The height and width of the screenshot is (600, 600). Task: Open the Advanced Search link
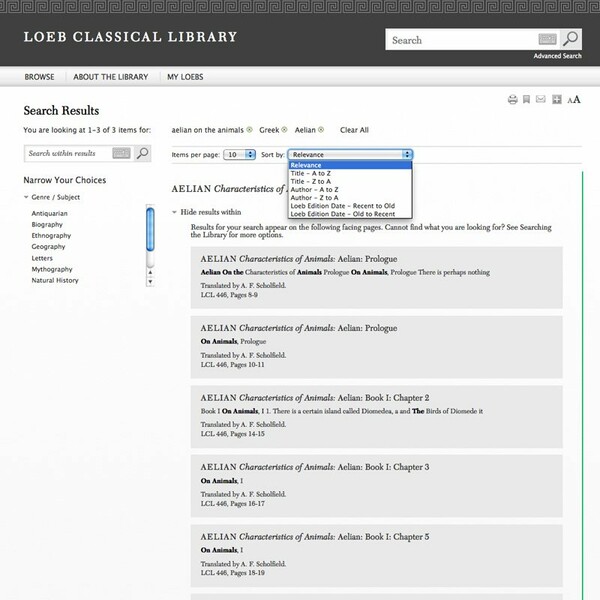pyautogui.click(x=558, y=56)
